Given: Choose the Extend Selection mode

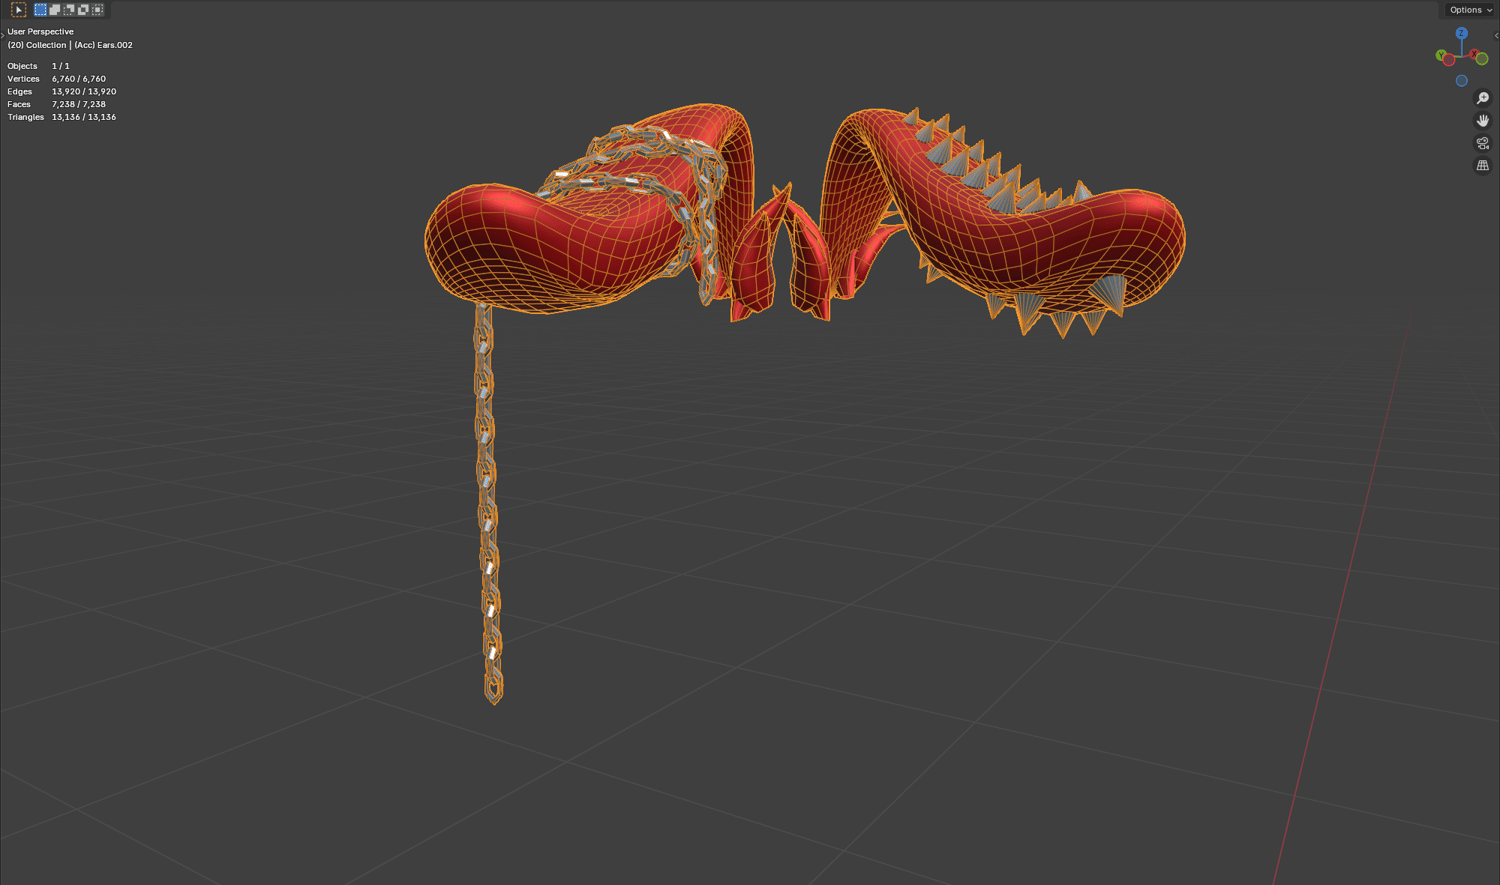Looking at the screenshot, I should [55, 10].
